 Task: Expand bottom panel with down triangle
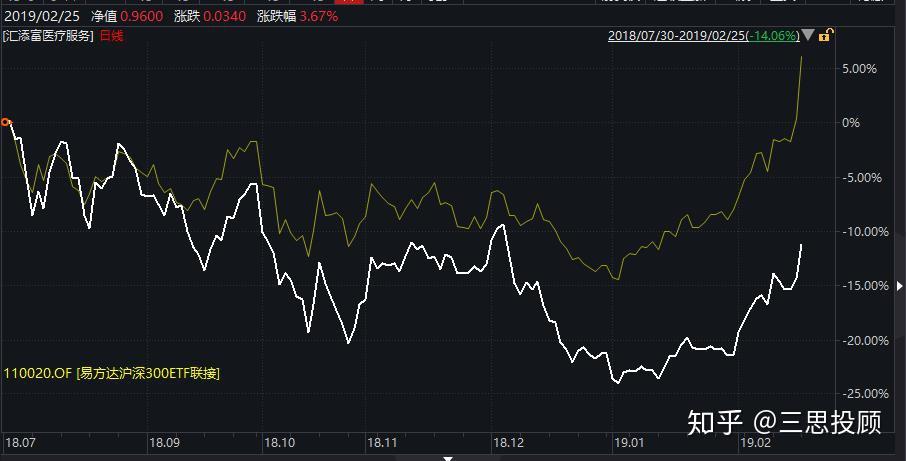[x=448, y=458]
